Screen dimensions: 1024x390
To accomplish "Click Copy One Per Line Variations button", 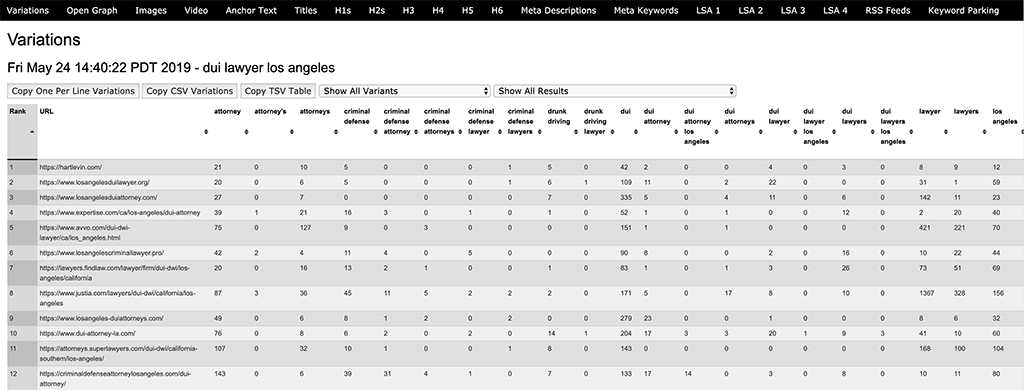I will (73, 91).
